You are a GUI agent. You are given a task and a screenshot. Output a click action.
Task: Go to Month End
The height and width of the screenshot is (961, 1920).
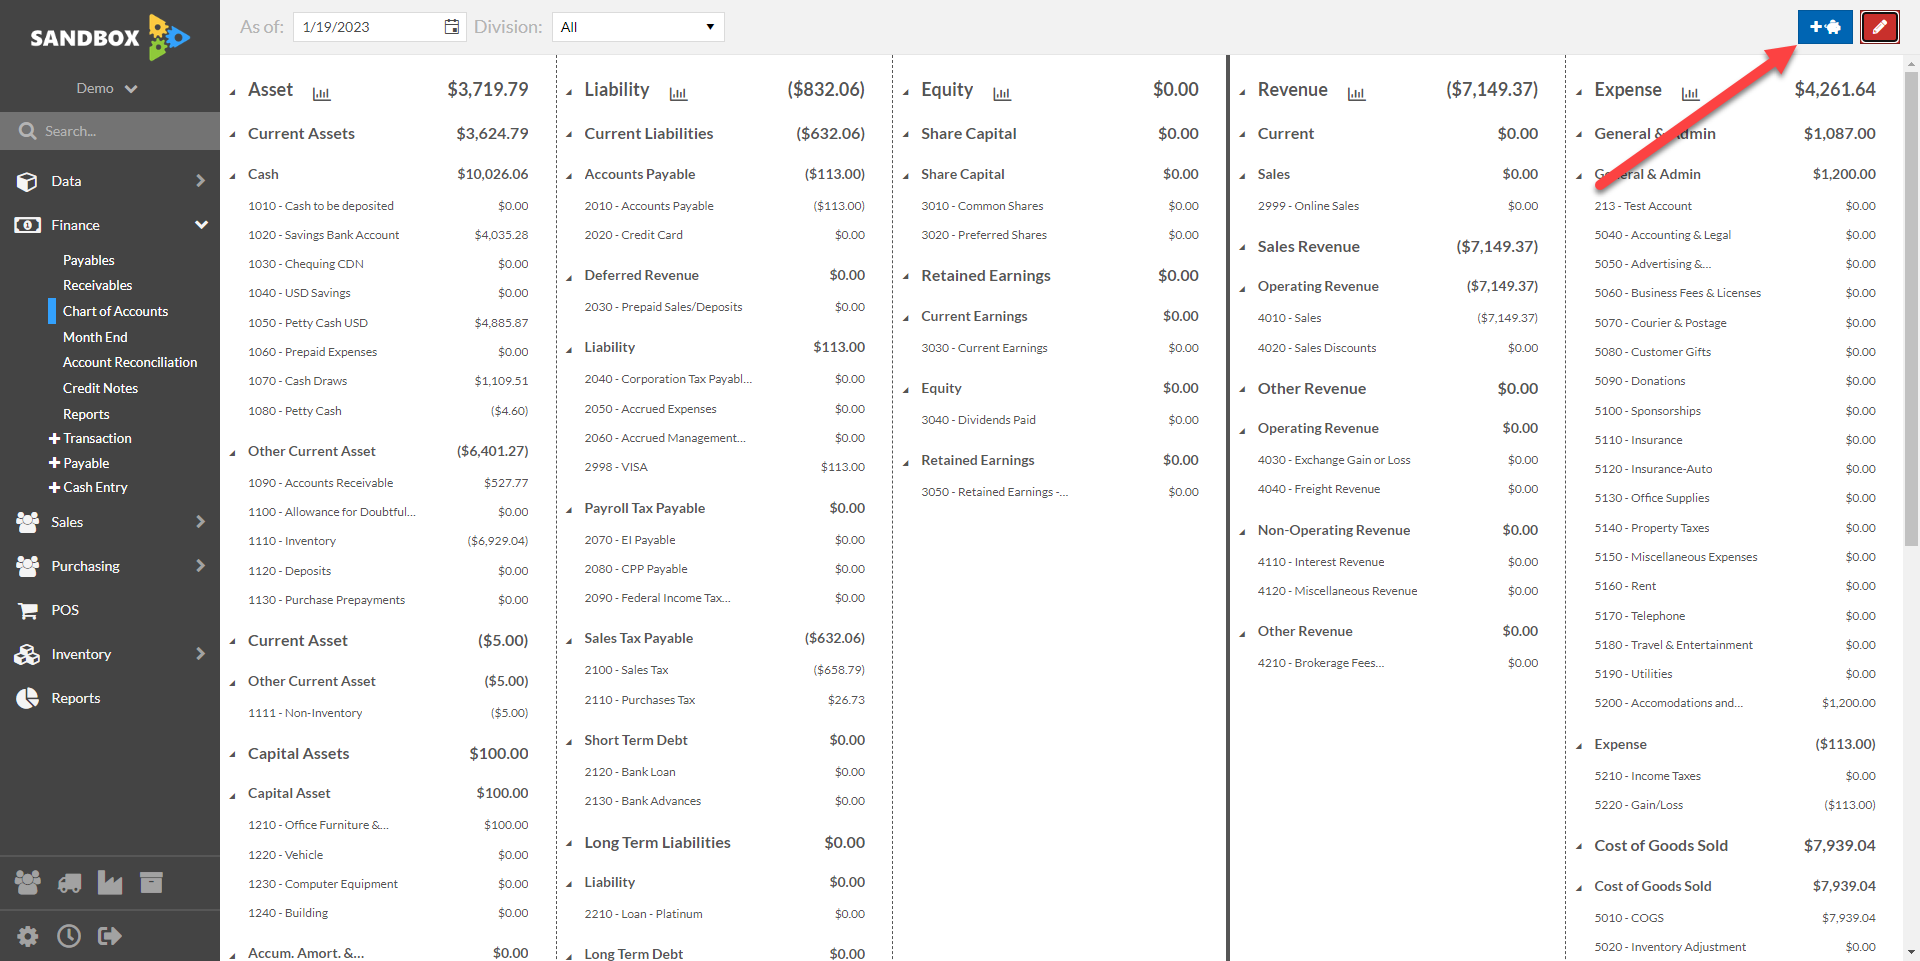(96, 337)
